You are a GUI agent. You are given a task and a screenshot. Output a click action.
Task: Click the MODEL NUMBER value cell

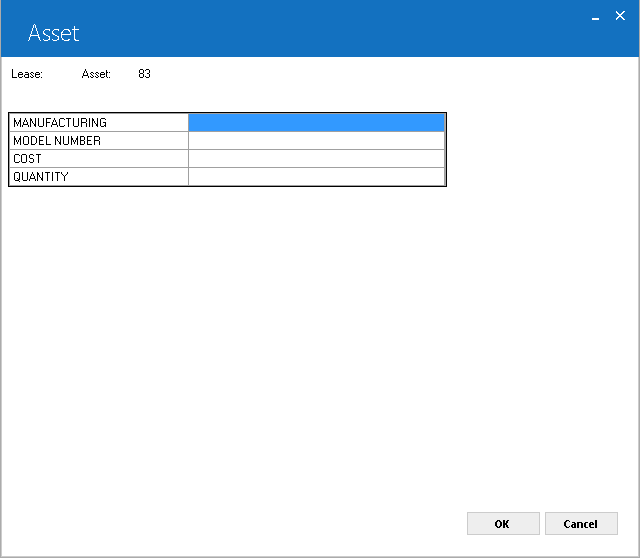(x=316, y=140)
